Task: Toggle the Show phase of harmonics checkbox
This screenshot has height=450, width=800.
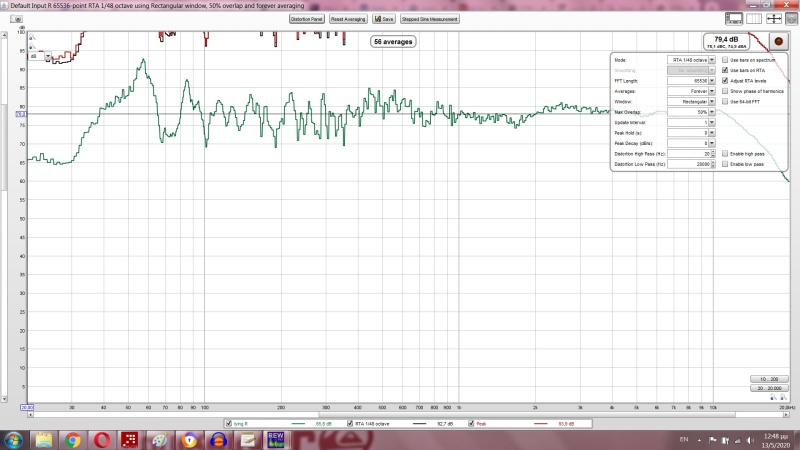Action: click(x=725, y=91)
